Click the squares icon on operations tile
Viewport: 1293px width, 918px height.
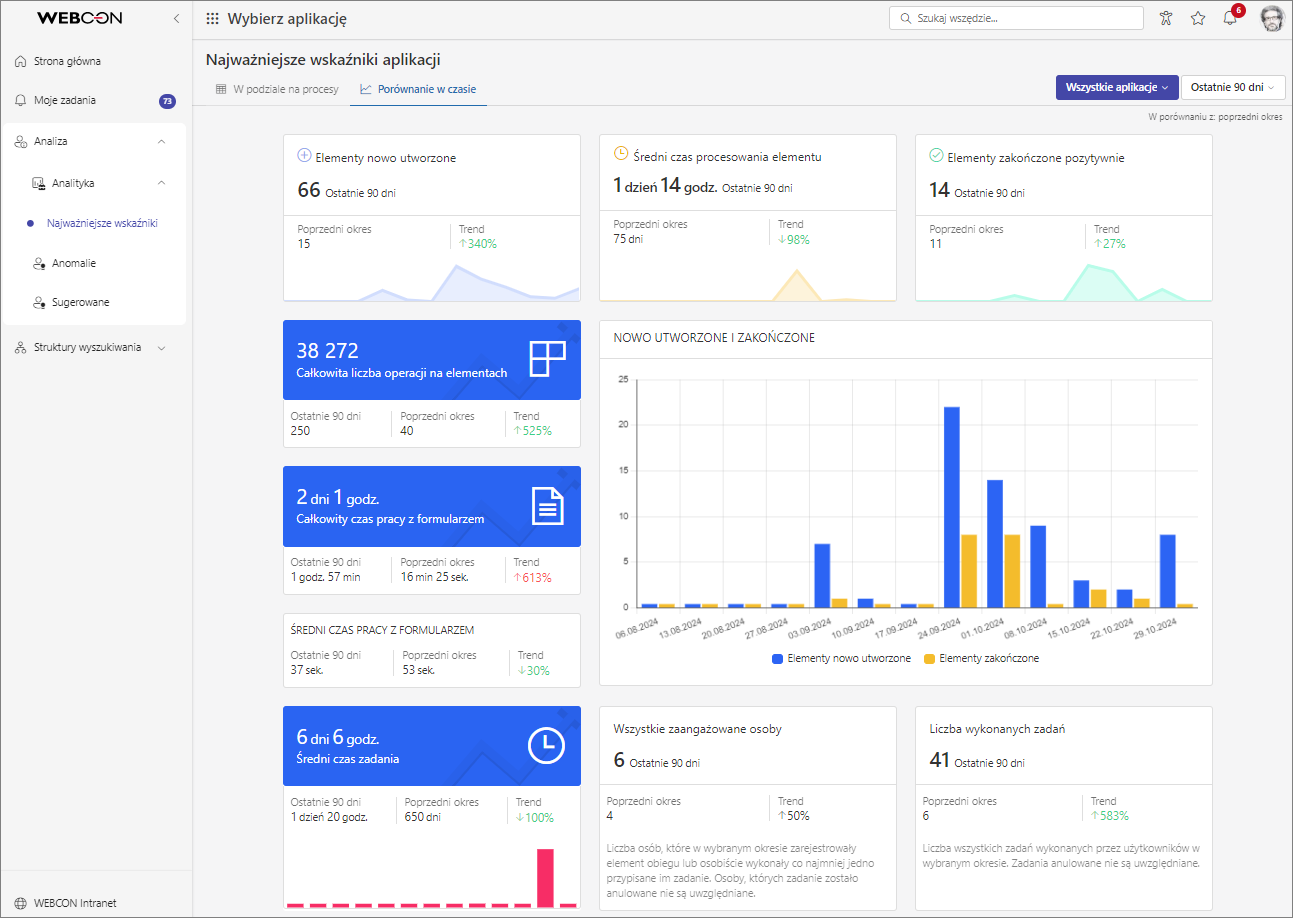[547, 358]
